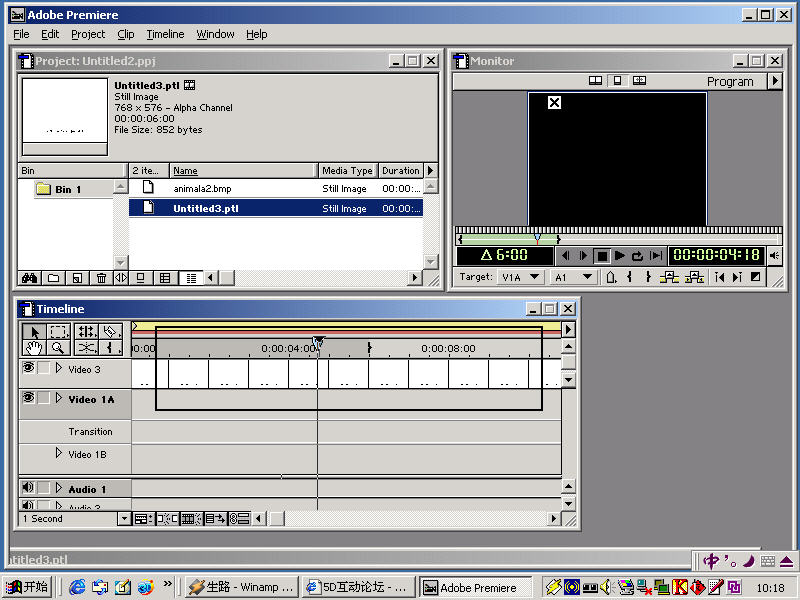
Task: Open the Window menu
Action: coord(215,34)
